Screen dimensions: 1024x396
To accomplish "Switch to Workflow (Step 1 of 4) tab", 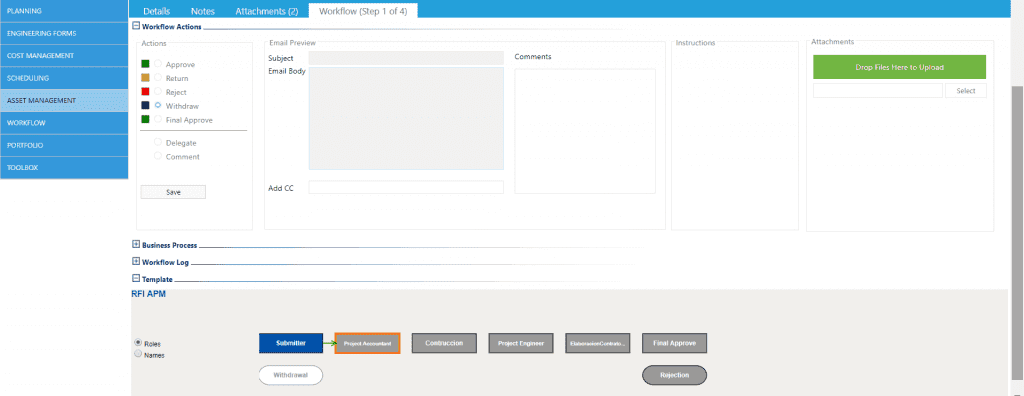I will pos(363,11).
